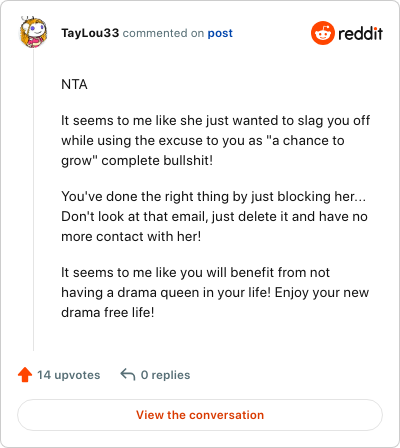Click the reply arrow icon
The width and height of the screenshot is (400, 448).
tap(128, 375)
